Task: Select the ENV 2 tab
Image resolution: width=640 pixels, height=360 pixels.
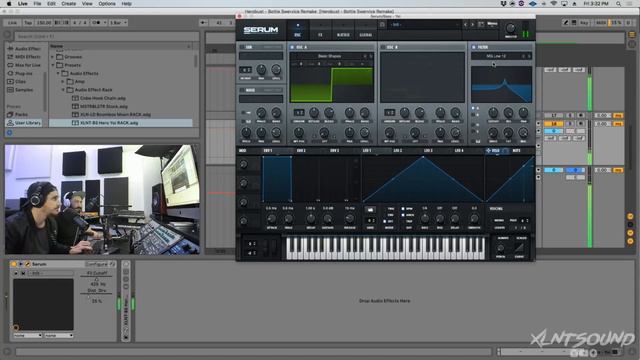Action: point(301,151)
